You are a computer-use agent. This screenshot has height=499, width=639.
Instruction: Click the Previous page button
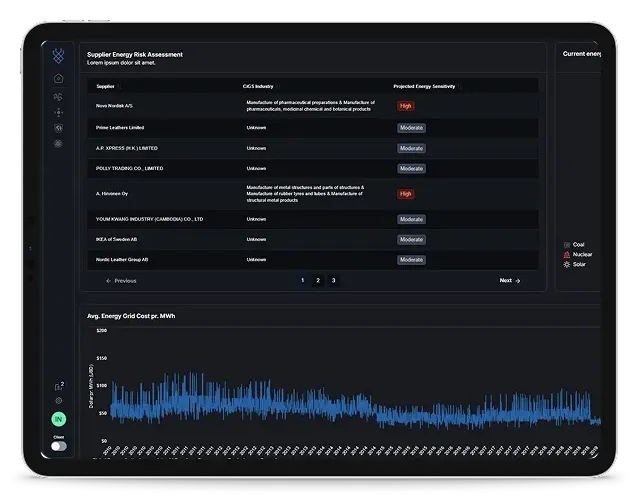click(121, 281)
